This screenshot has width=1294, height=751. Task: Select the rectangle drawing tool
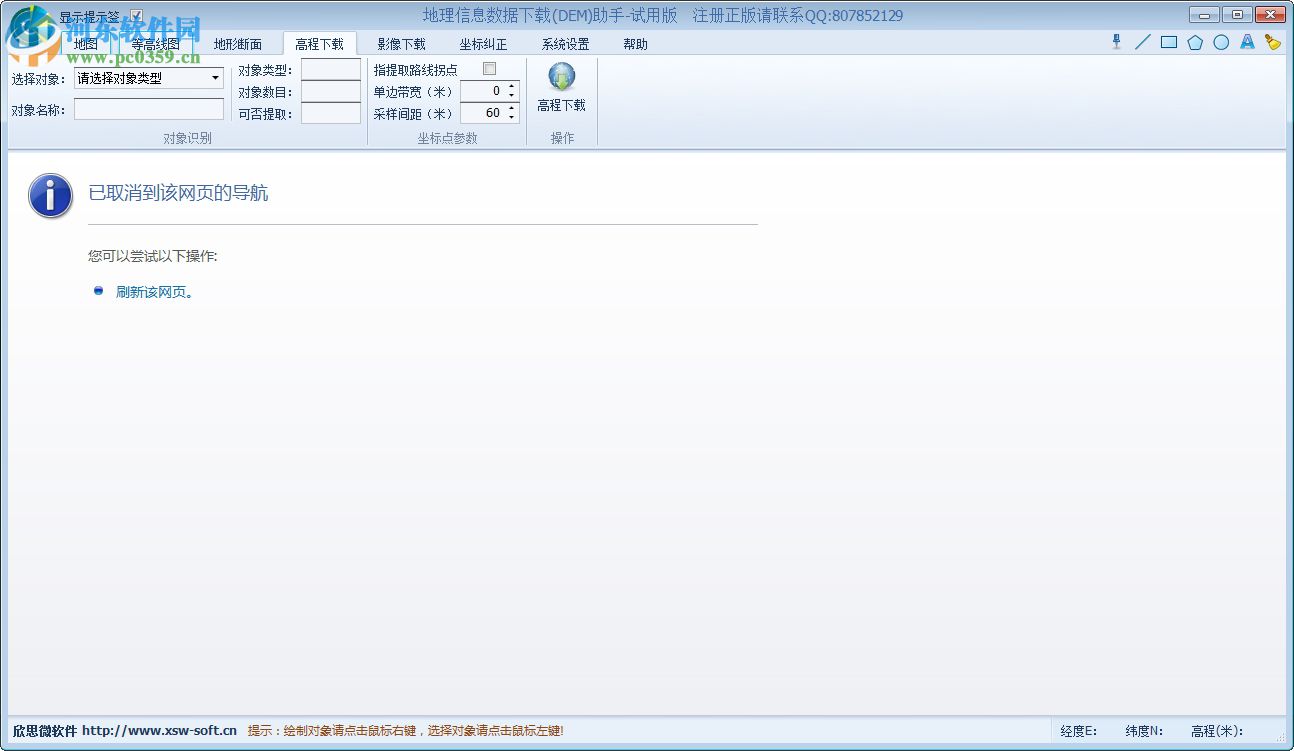pos(1169,42)
